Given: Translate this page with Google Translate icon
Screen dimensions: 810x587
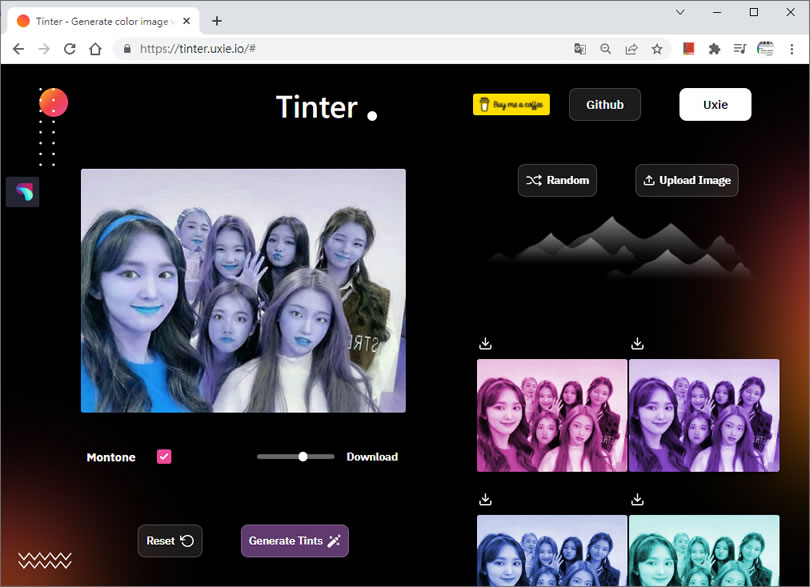Looking at the screenshot, I should (580, 49).
